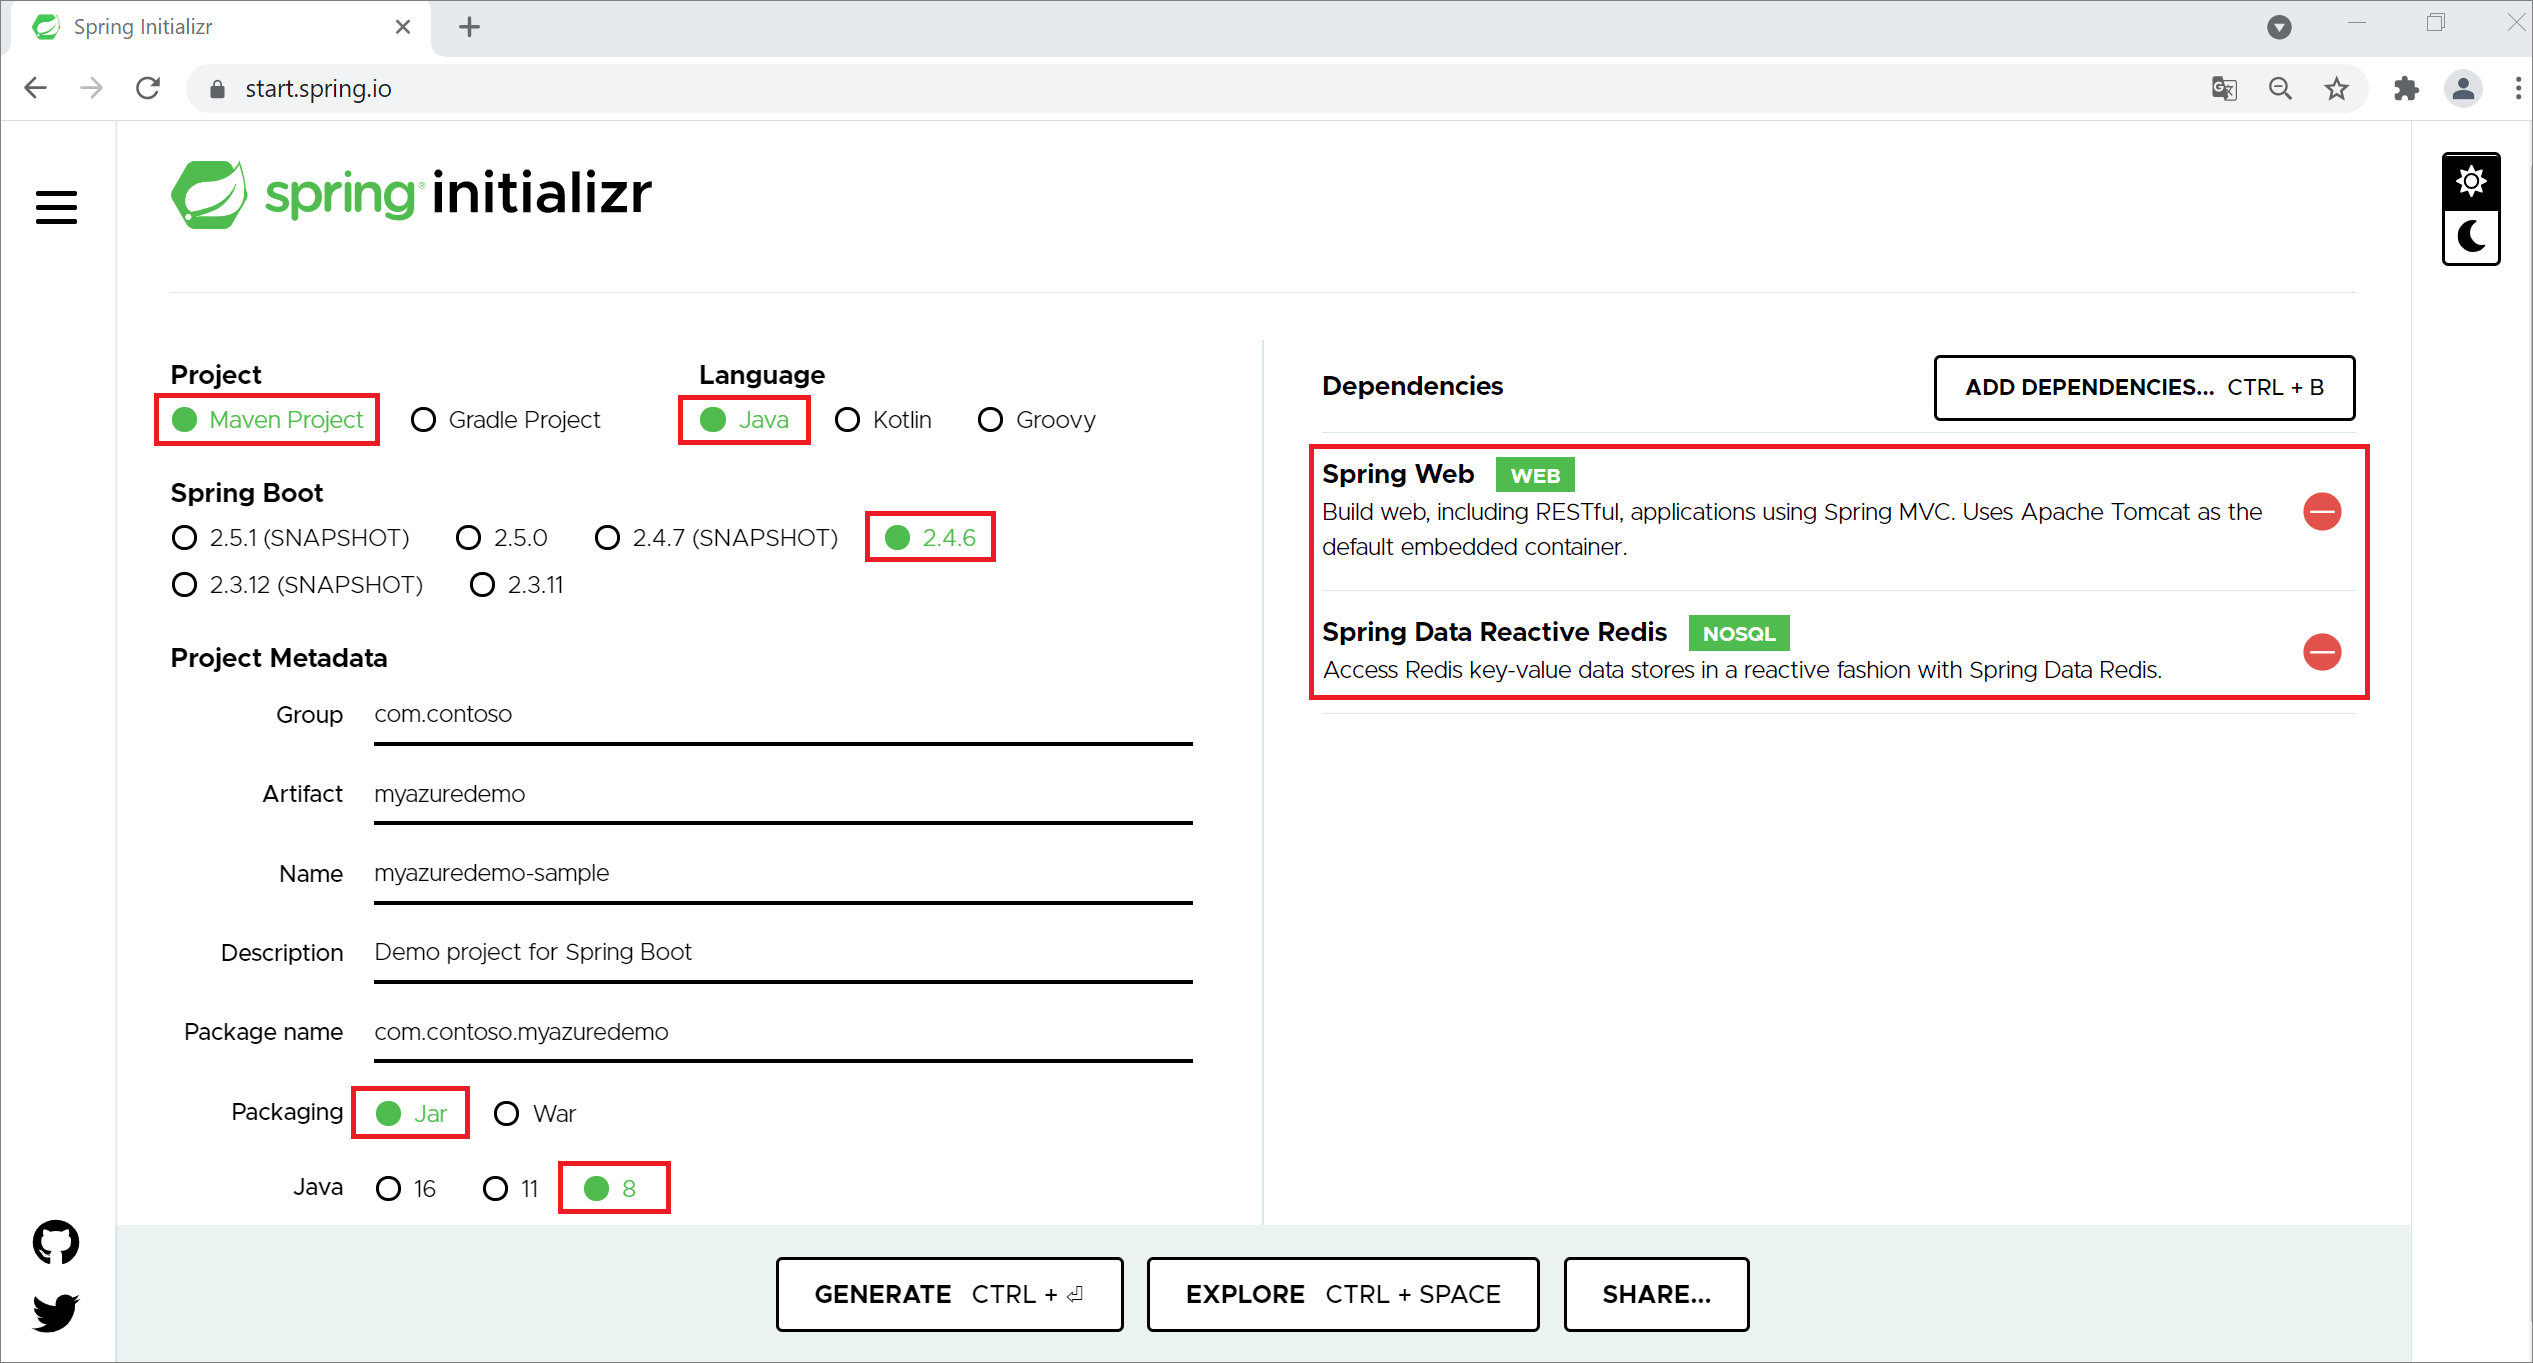Click the GENERATE button
Viewport: 2533px width, 1363px height.
[948, 1293]
